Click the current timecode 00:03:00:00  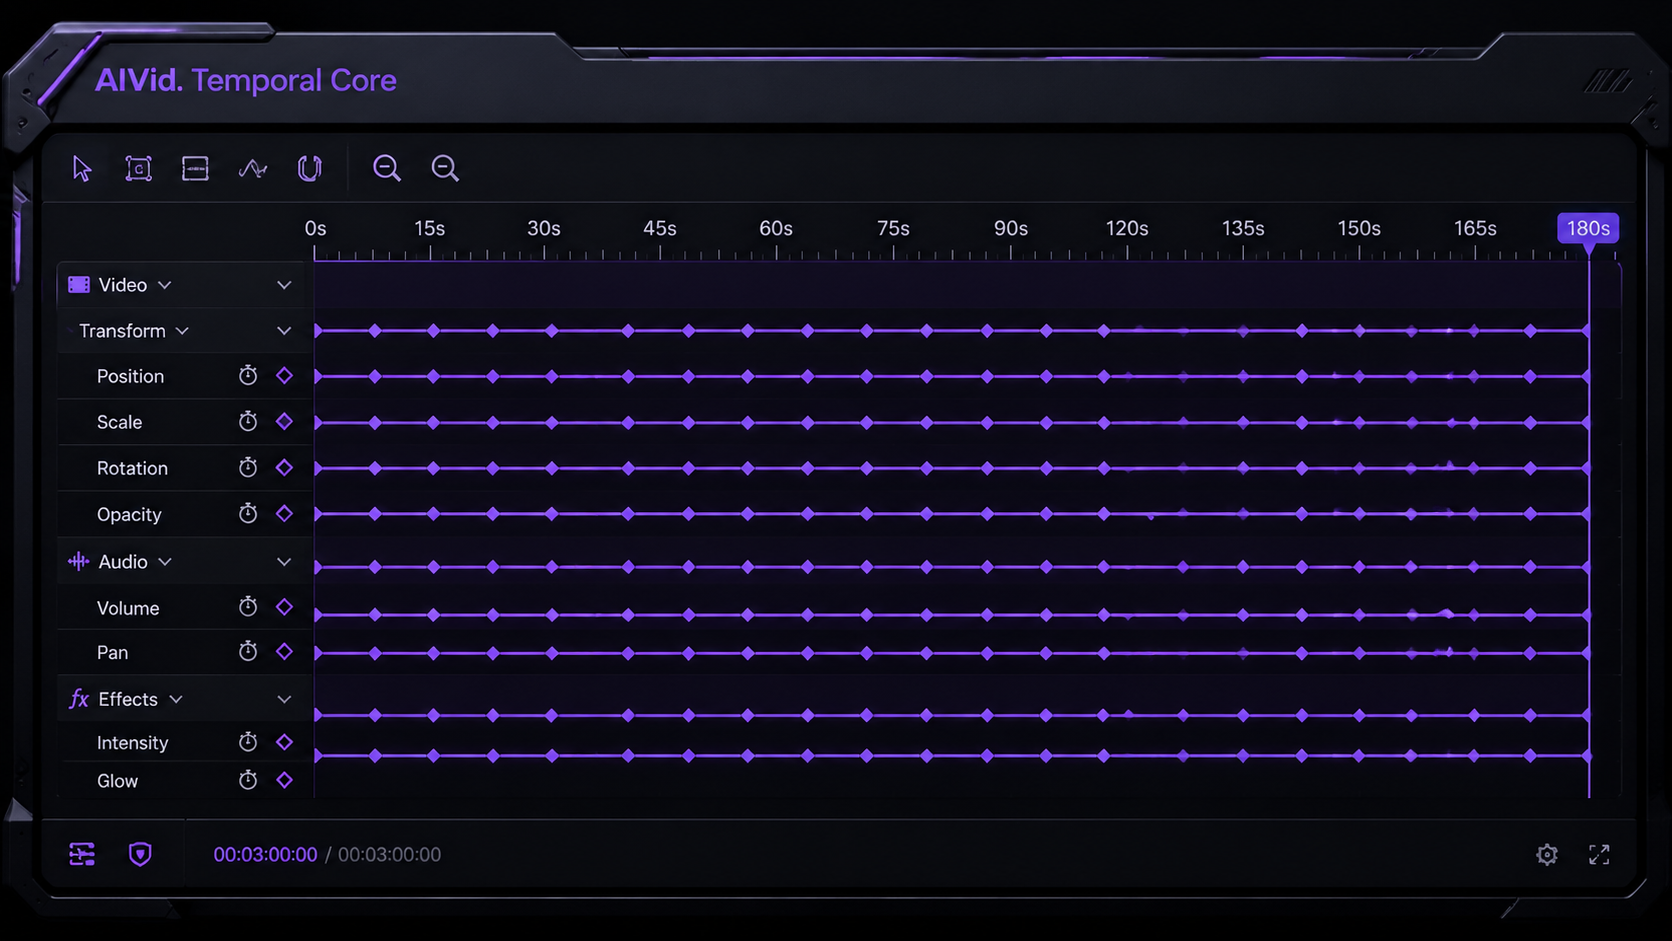pyautogui.click(x=265, y=855)
